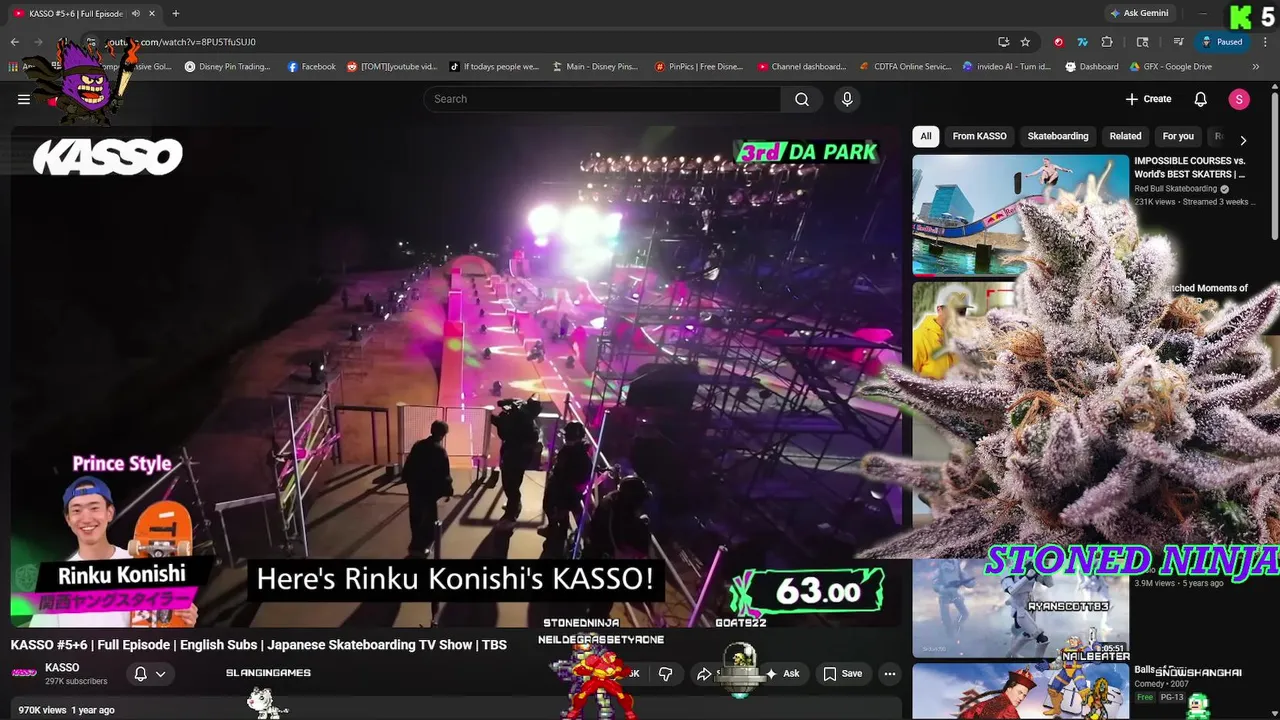Open the PinPics Free Disne bookmark
This screenshot has width=1280, height=720.
(698, 67)
